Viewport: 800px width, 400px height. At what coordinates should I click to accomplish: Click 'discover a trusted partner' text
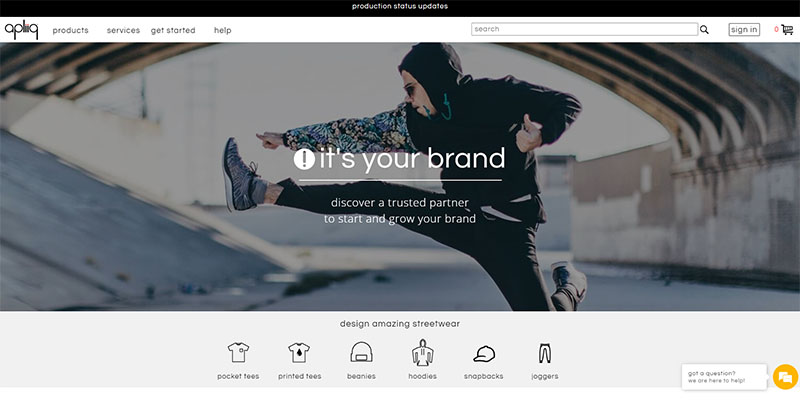point(399,203)
